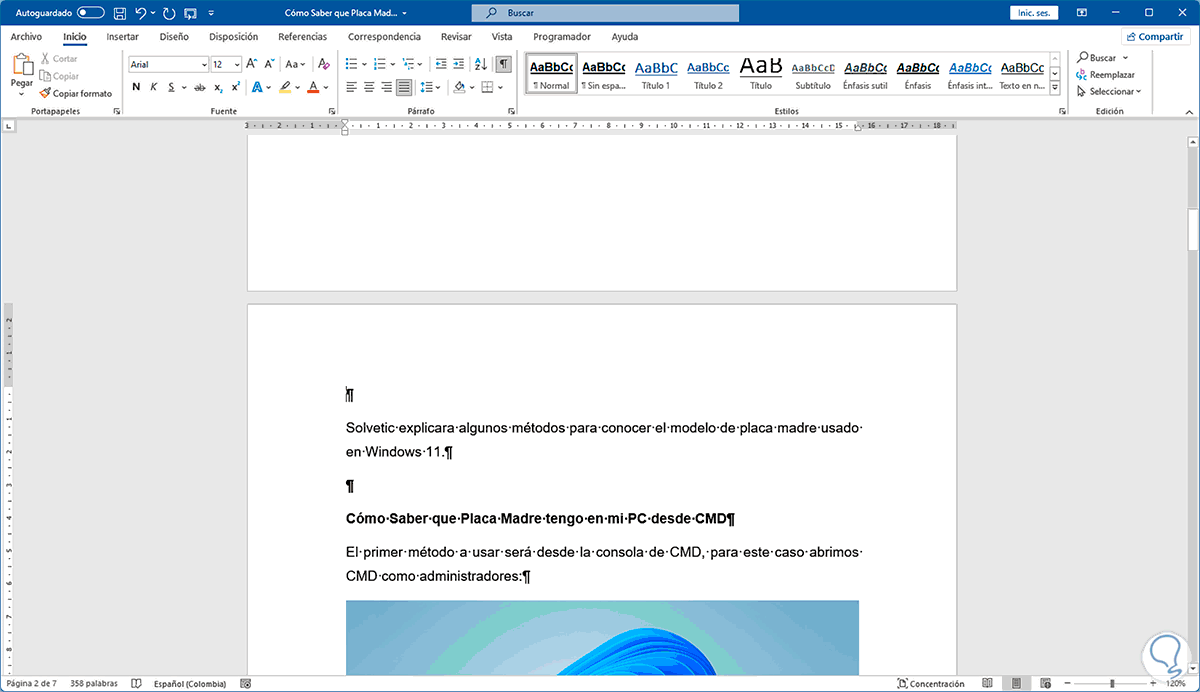Click the Español (Colombia) language indicator

coord(190,684)
